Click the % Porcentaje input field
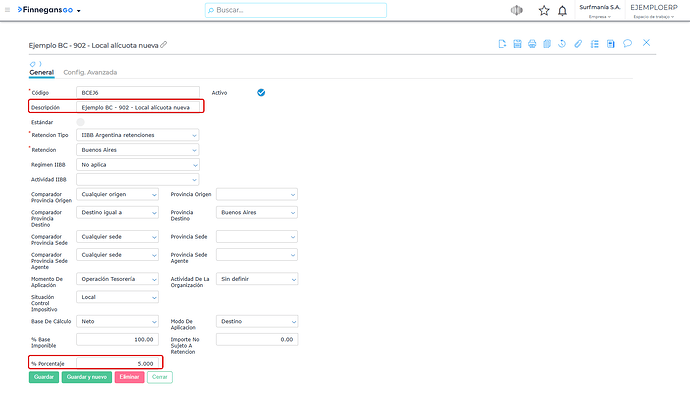This screenshot has height=402, width=690. pyautogui.click(x=117, y=363)
